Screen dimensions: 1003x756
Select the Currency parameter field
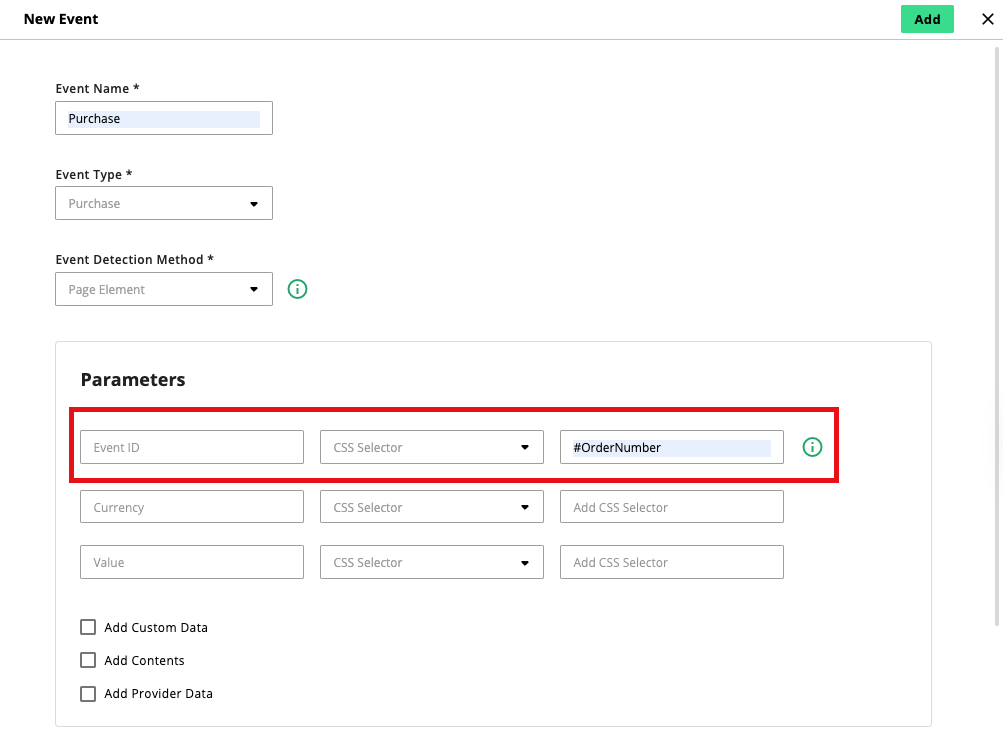(192, 507)
